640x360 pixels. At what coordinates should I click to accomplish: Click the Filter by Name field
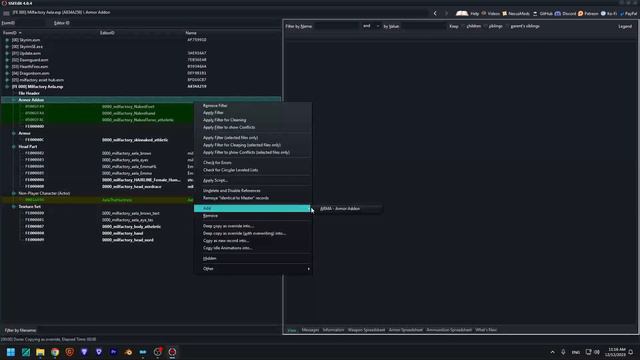(x=337, y=26)
